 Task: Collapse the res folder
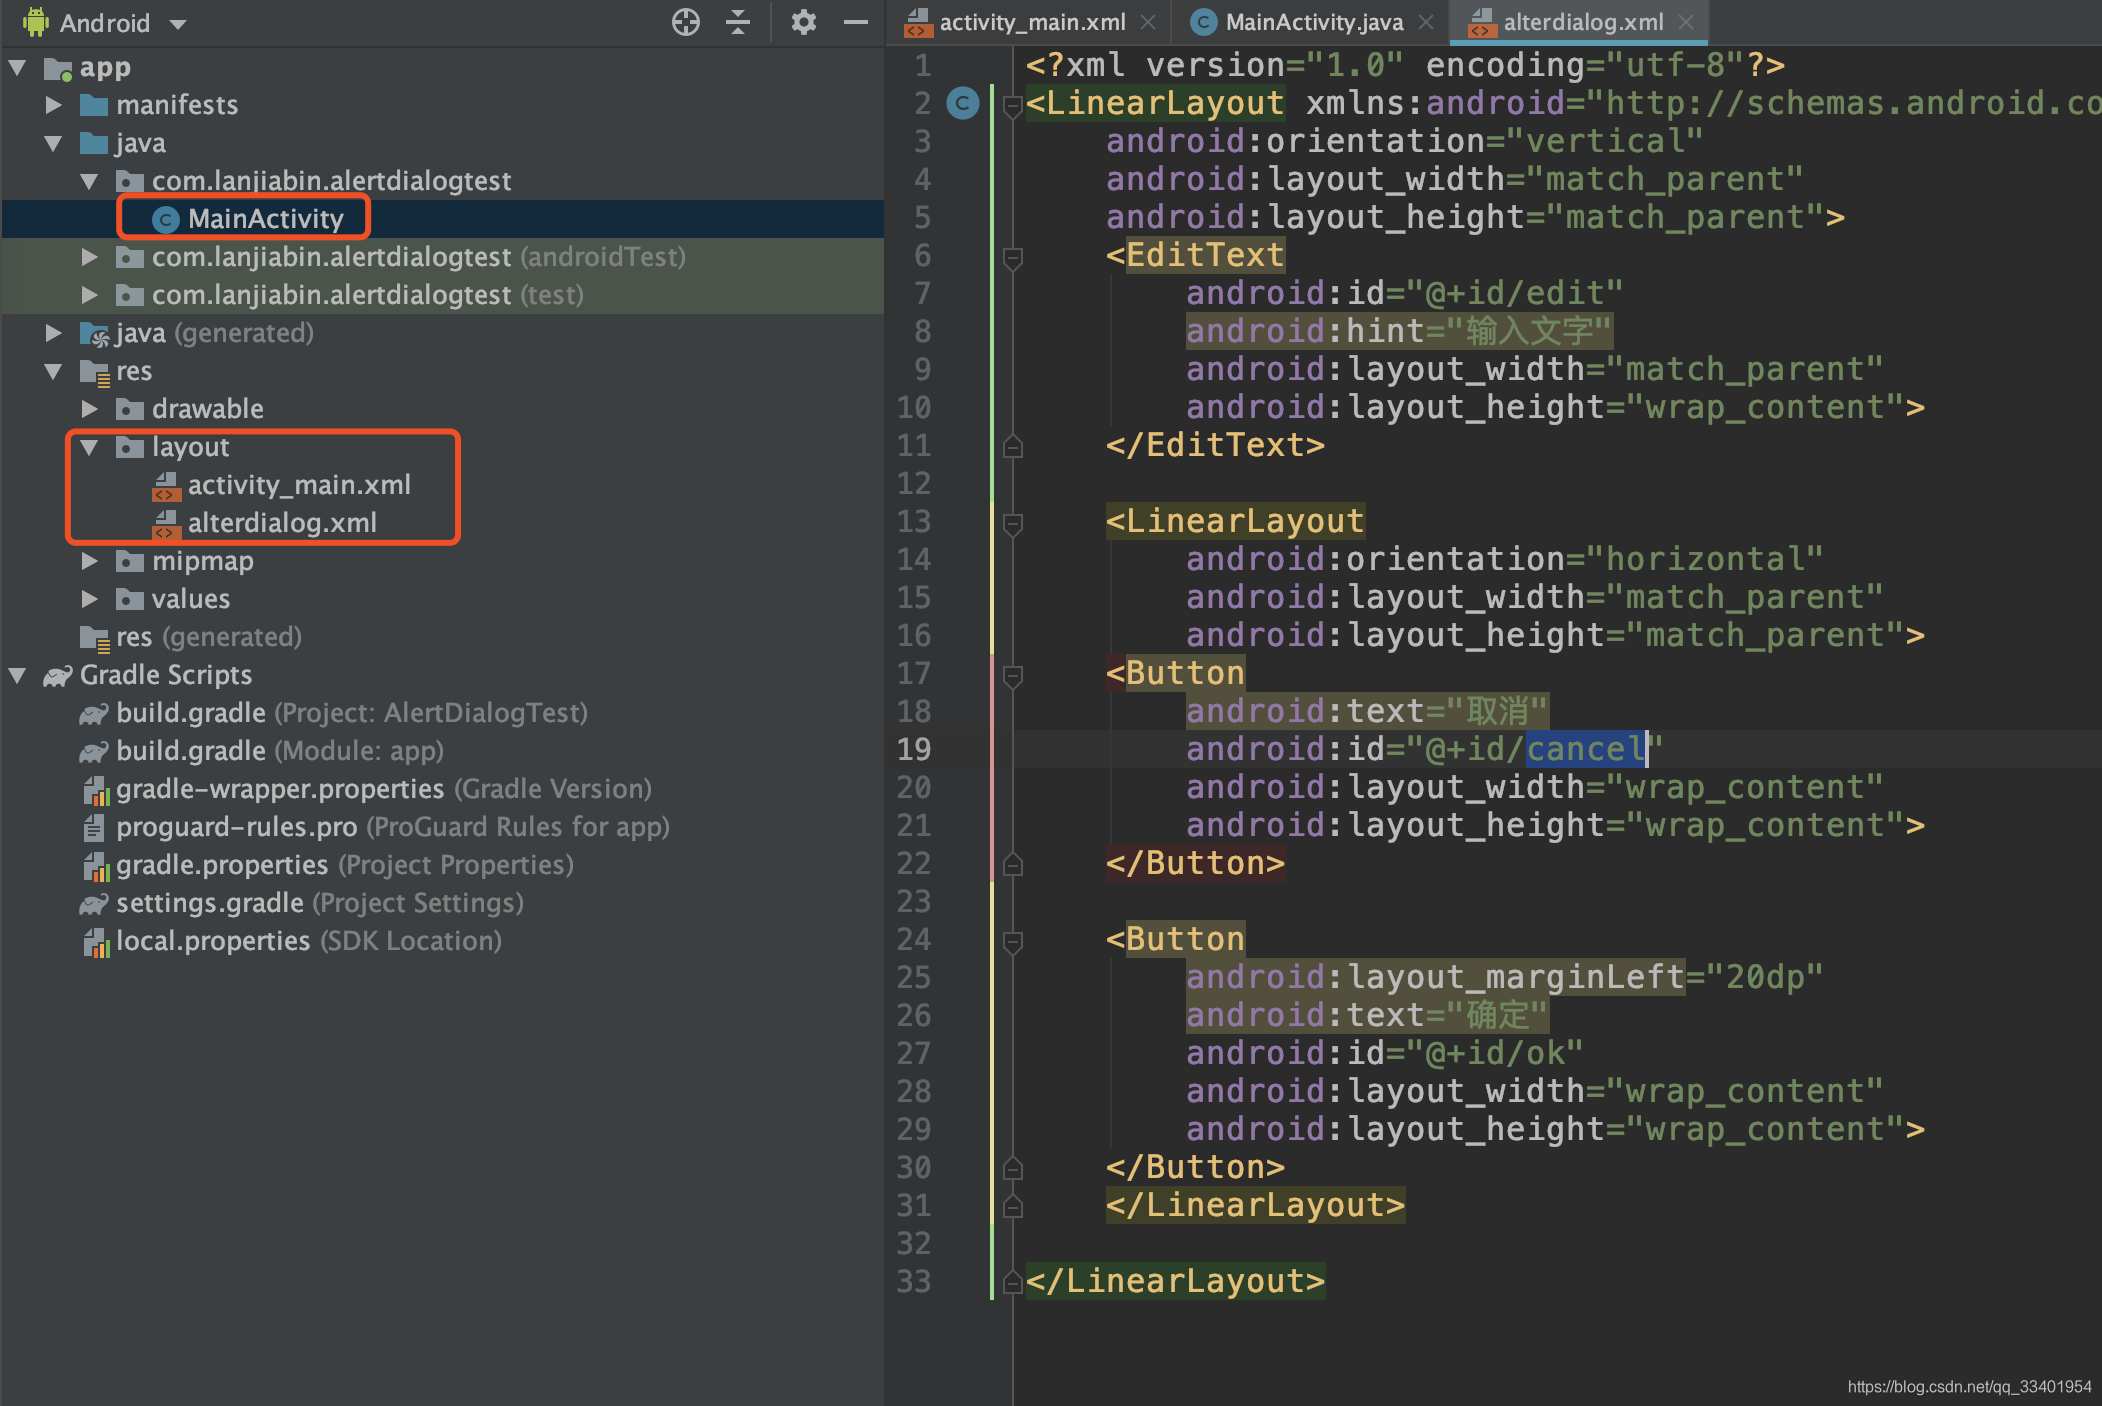click(x=54, y=371)
